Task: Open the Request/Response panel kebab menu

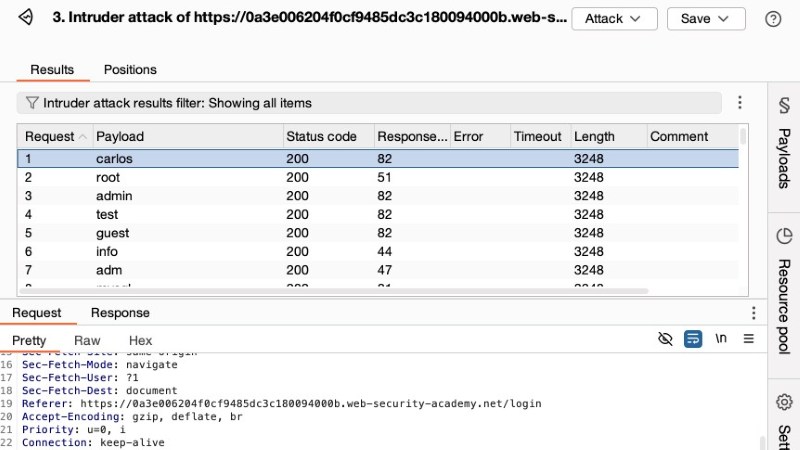Action: point(753,313)
